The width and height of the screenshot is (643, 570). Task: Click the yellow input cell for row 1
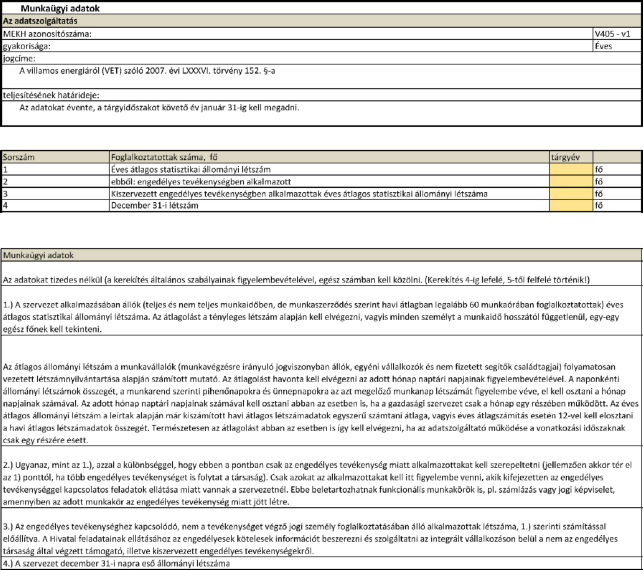click(x=570, y=170)
